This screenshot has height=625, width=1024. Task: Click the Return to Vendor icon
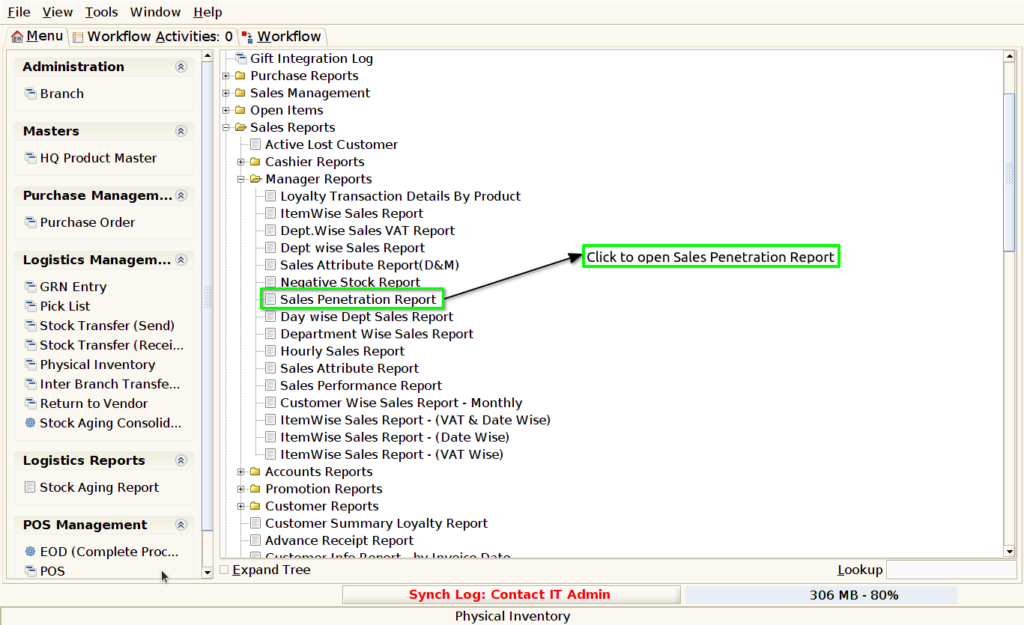pyautogui.click(x=30, y=403)
